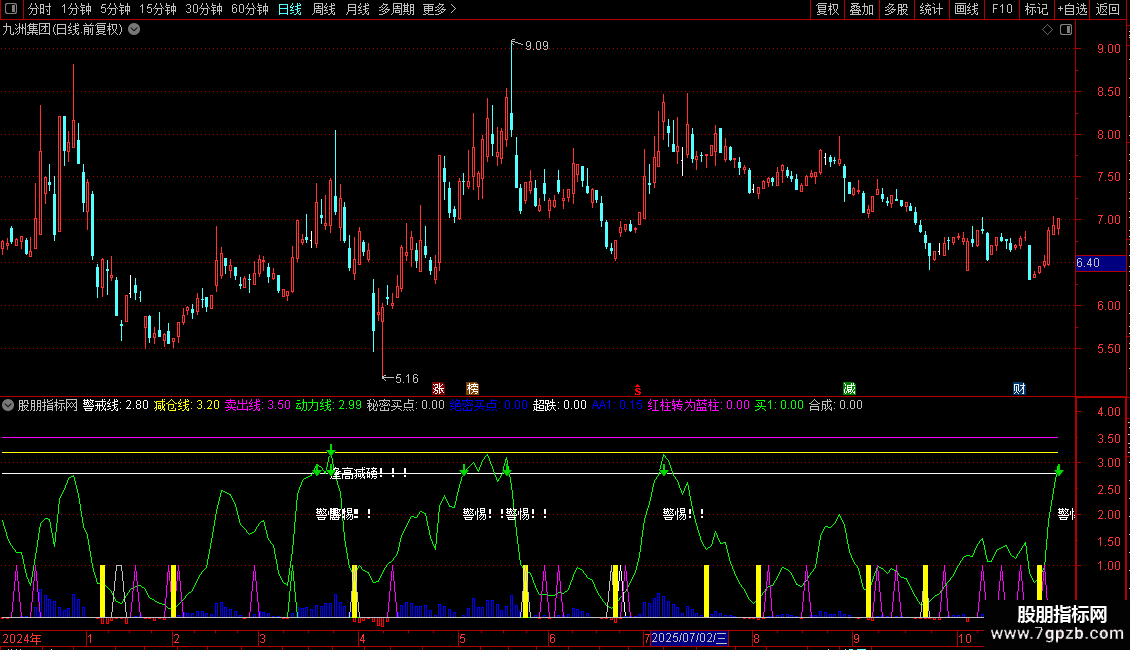This screenshot has width=1130, height=650.
Task: Click the 6.40 current price label
Action: [x=1087, y=263]
